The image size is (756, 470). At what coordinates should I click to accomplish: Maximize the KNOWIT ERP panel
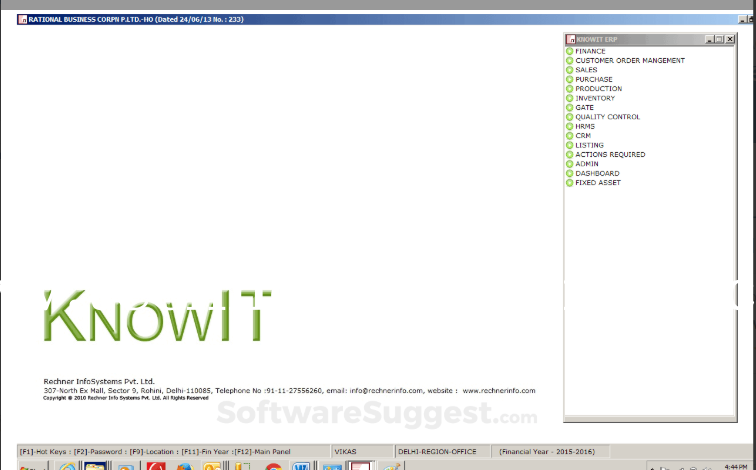[x=719, y=39]
